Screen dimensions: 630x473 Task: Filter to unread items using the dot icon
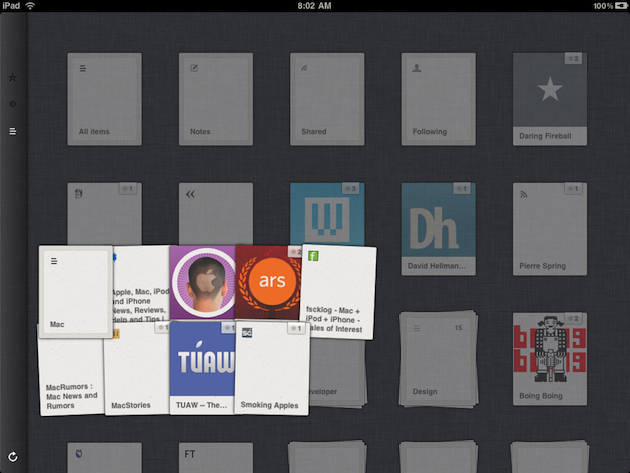point(13,104)
